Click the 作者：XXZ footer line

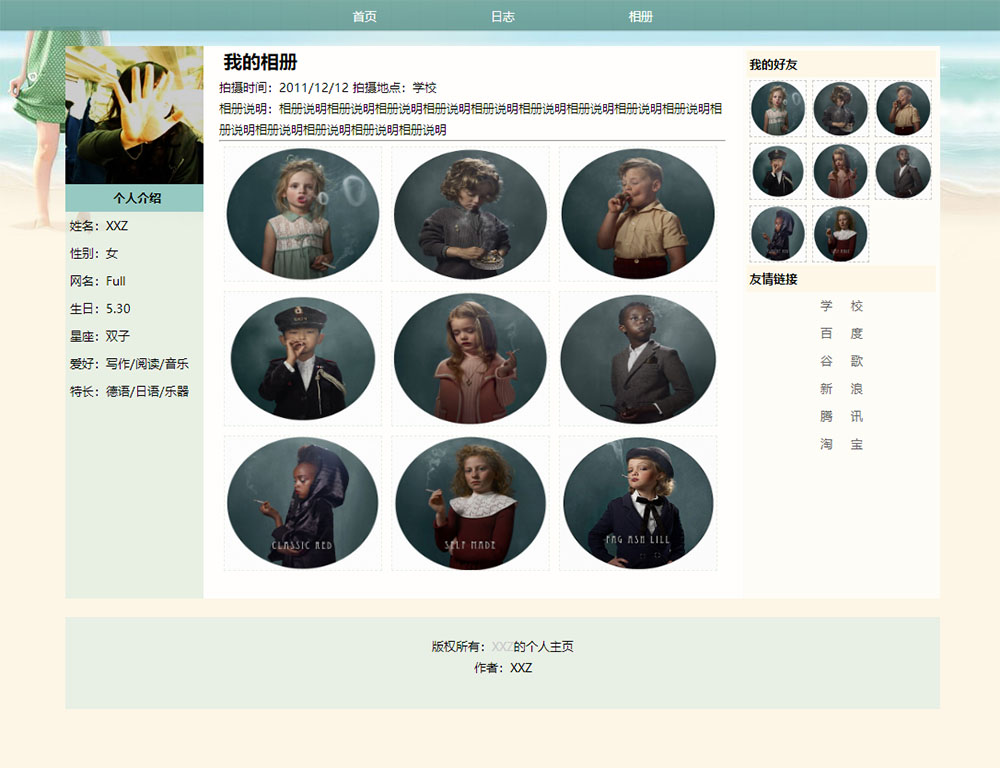[x=503, y=668]
